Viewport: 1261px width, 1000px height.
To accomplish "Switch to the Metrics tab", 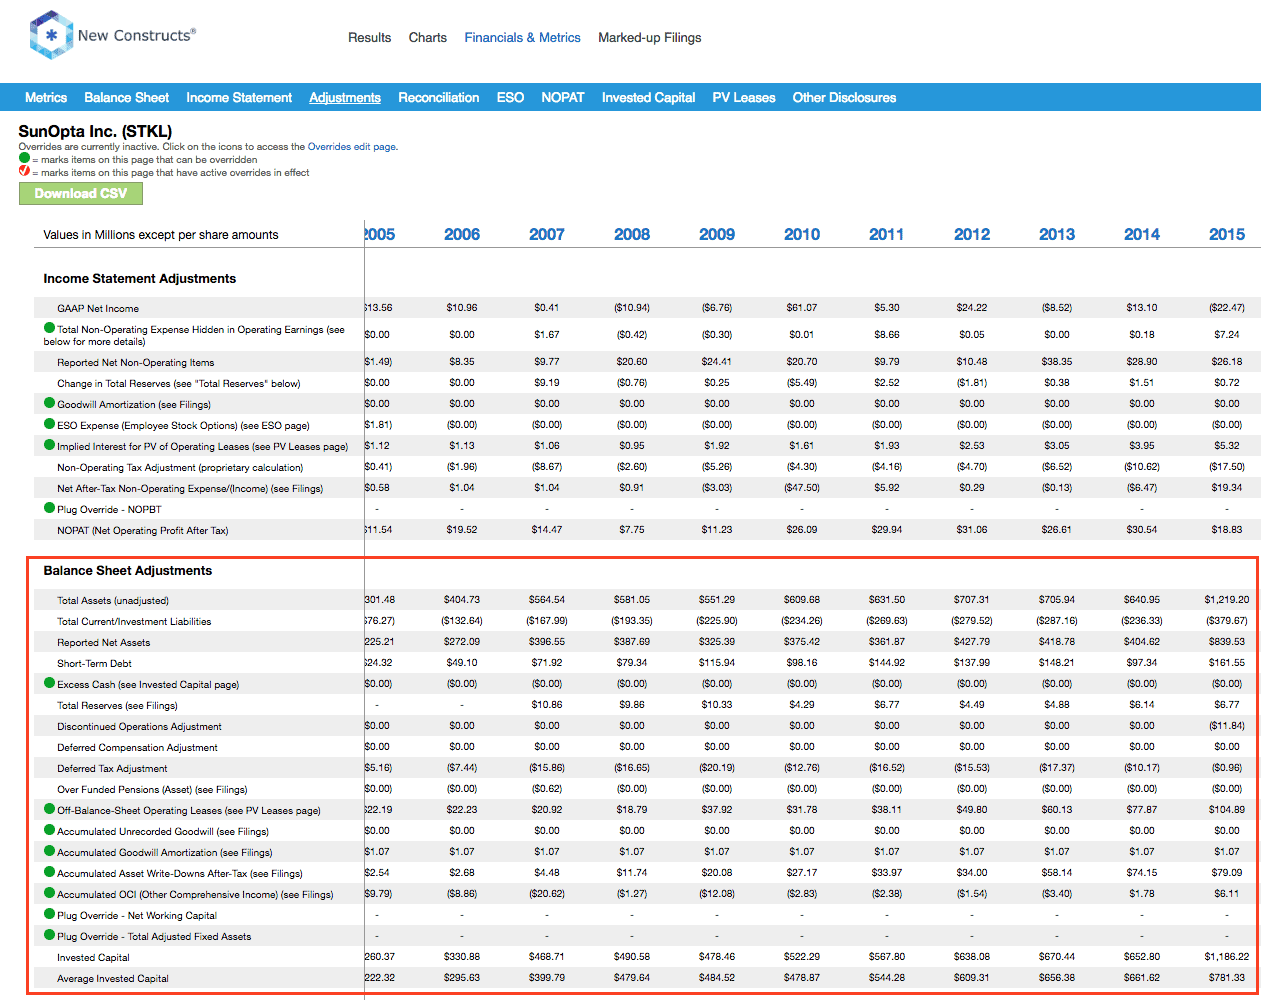I will [x=46, y=97].
